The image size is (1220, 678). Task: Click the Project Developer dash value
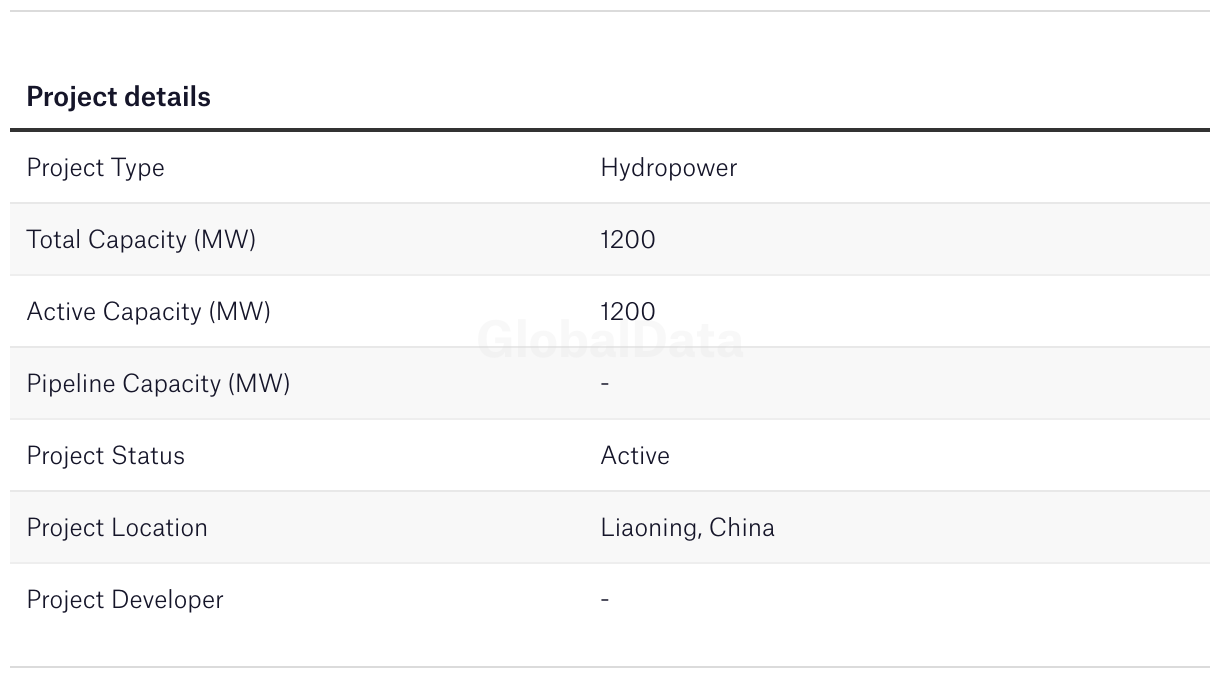(605, 599)
